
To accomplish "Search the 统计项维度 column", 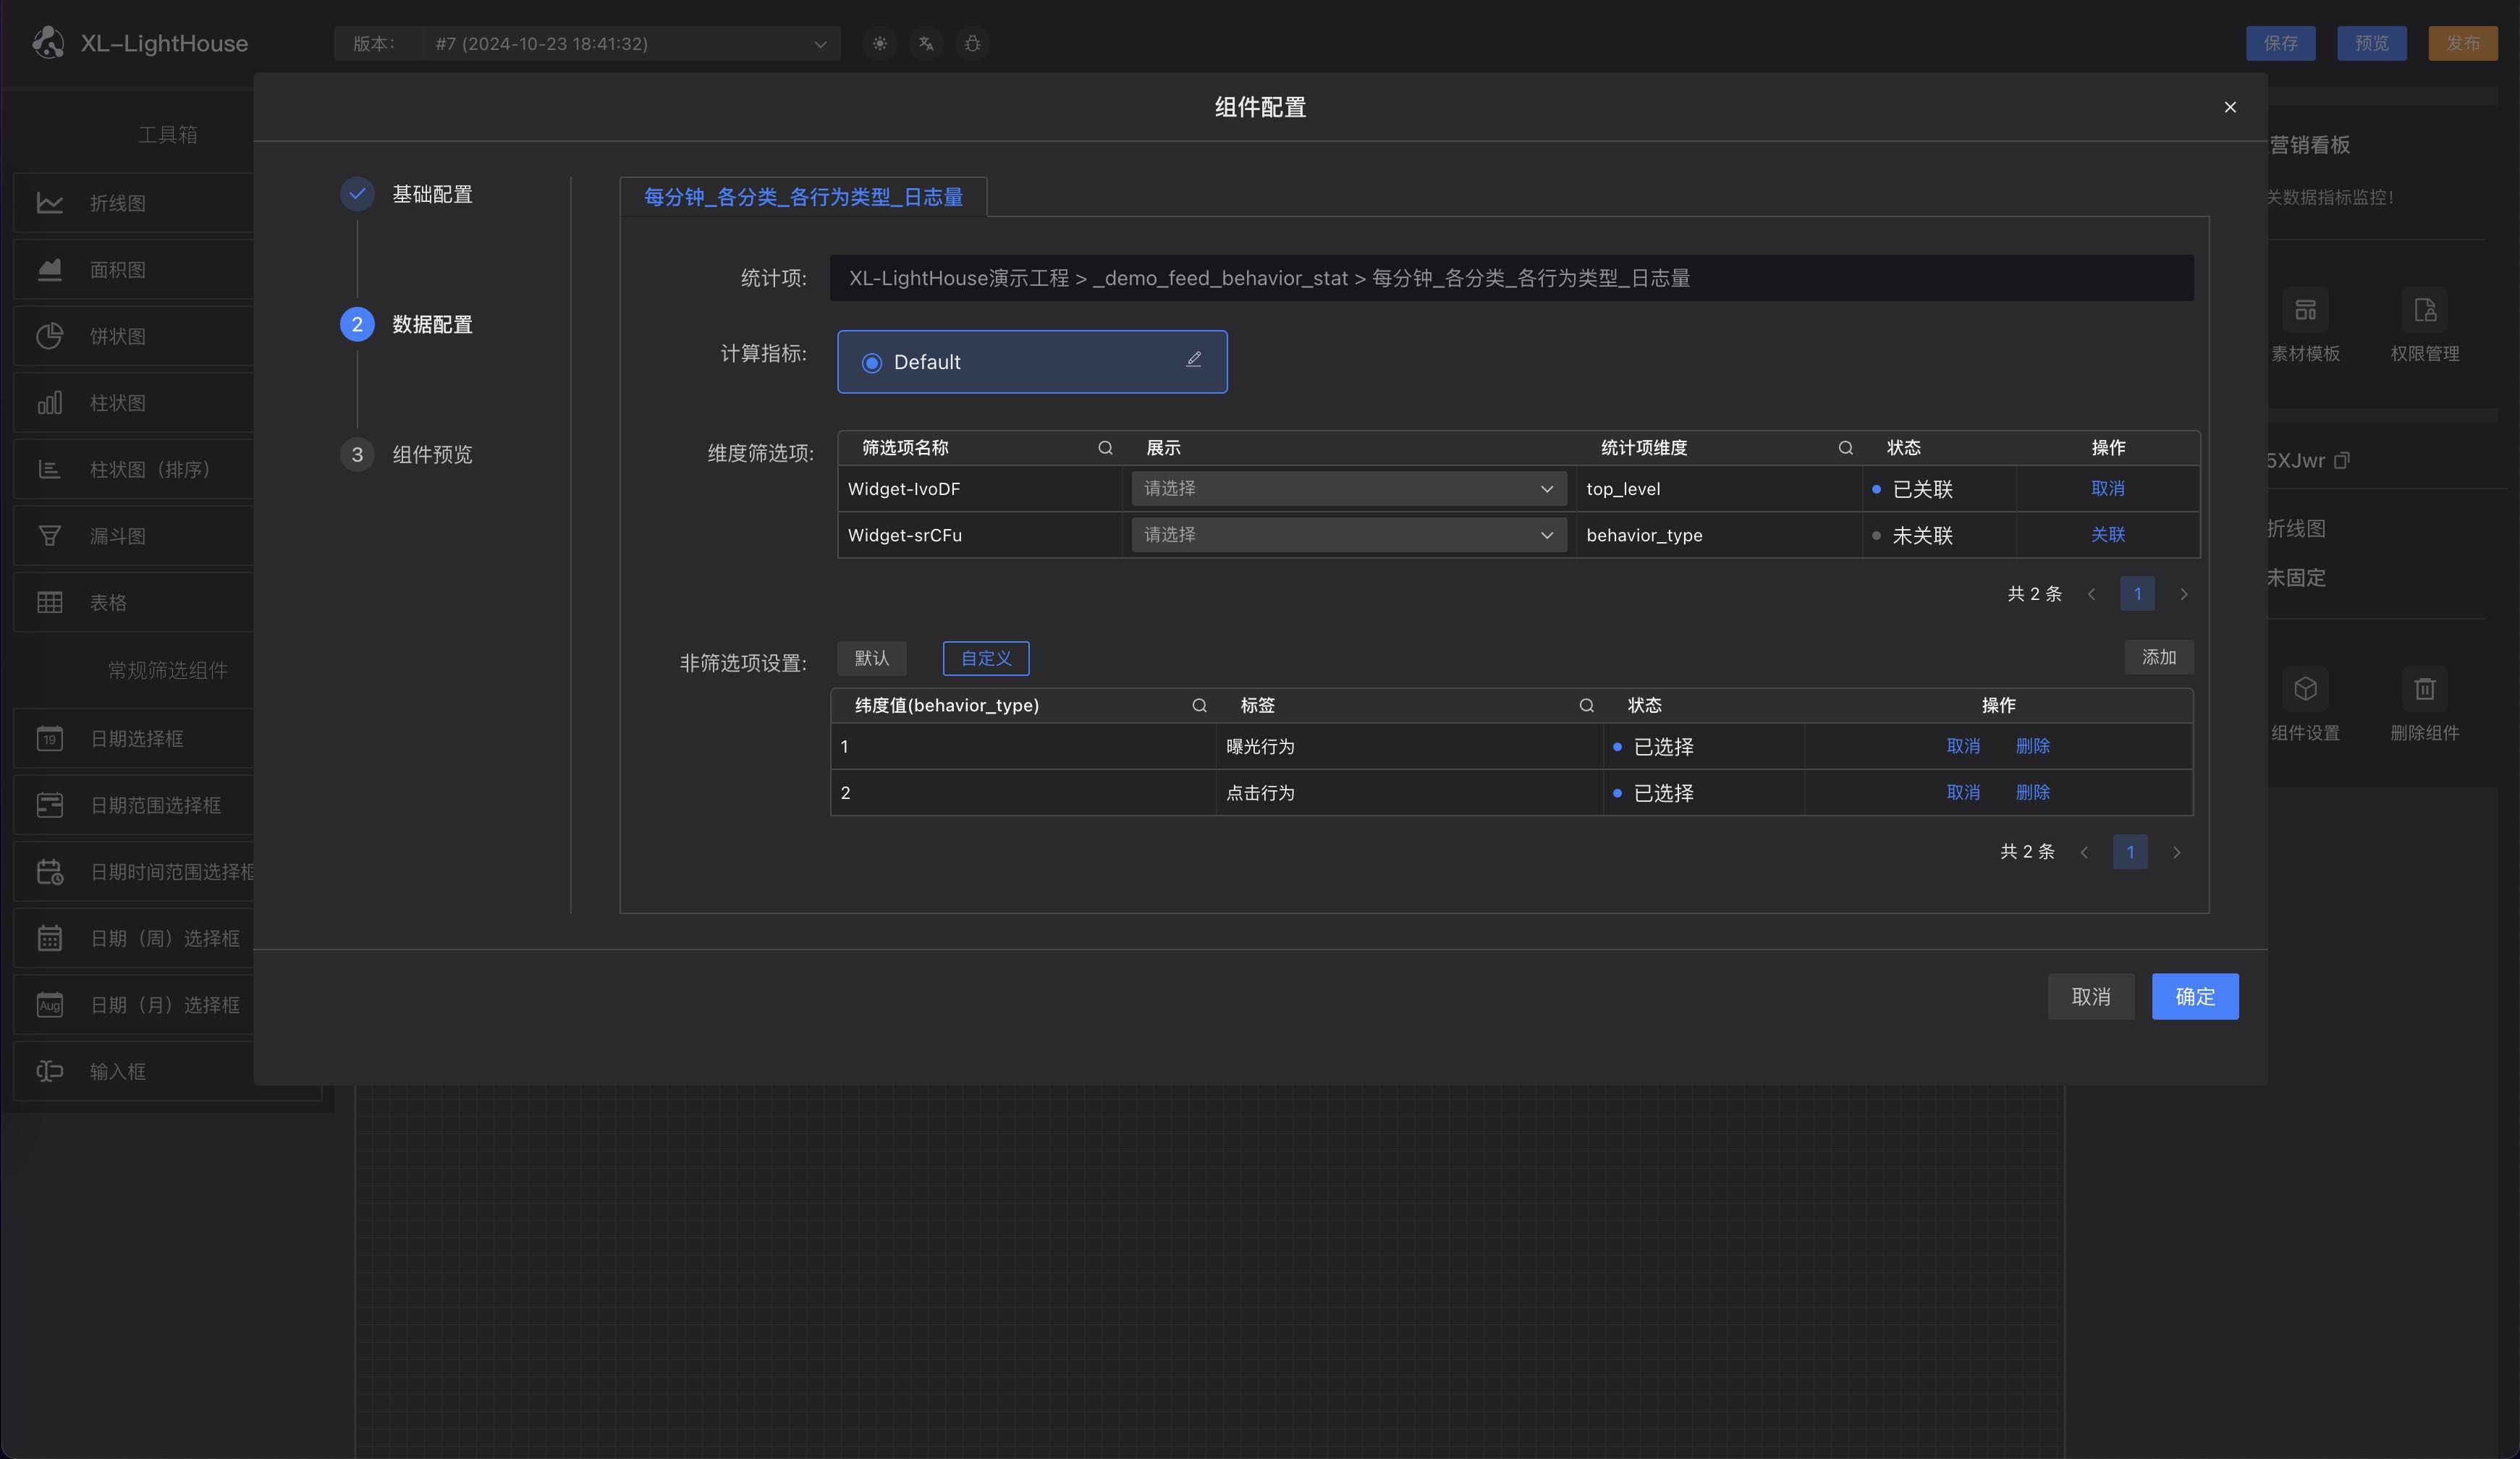I will pos(1845,448).
